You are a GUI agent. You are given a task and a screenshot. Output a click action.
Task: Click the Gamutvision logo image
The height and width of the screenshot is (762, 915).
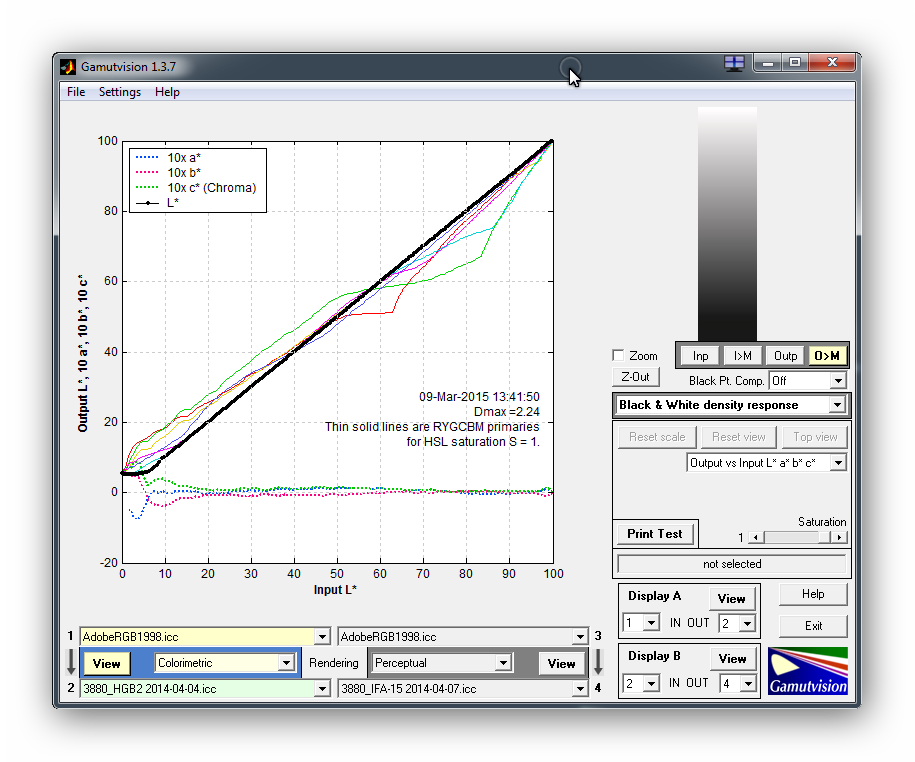807,671
